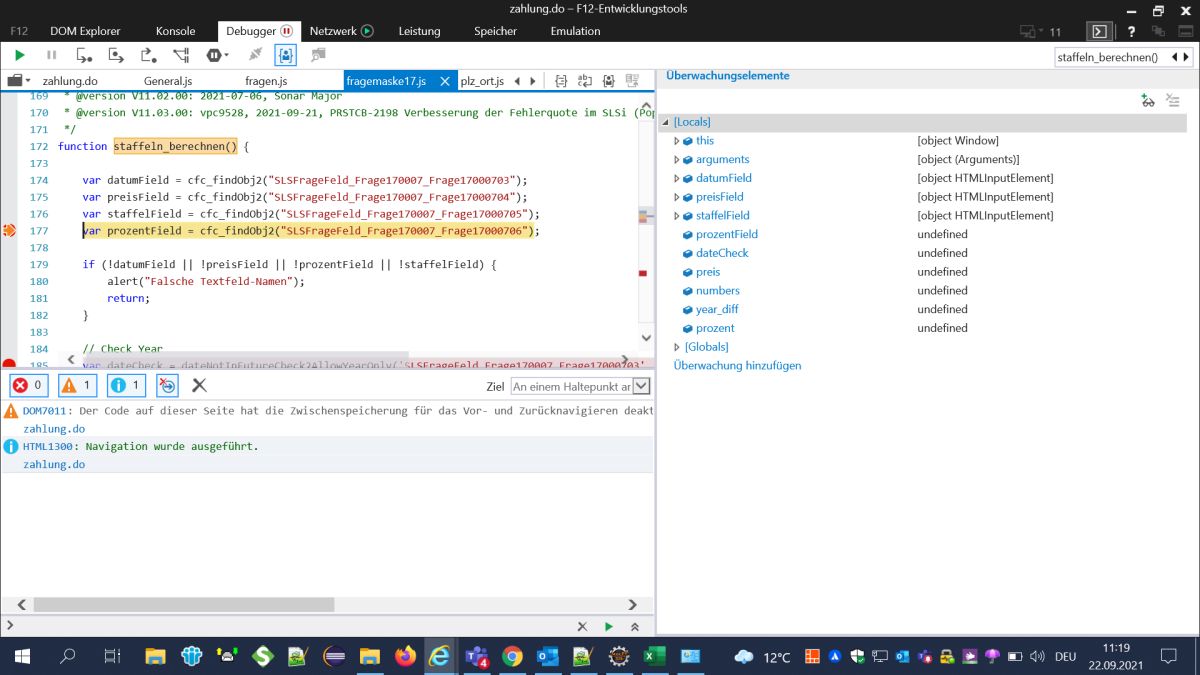Switch to the plz_ort.js file tab
This screenshot has width=1200, height=675.
coord(482,81)
